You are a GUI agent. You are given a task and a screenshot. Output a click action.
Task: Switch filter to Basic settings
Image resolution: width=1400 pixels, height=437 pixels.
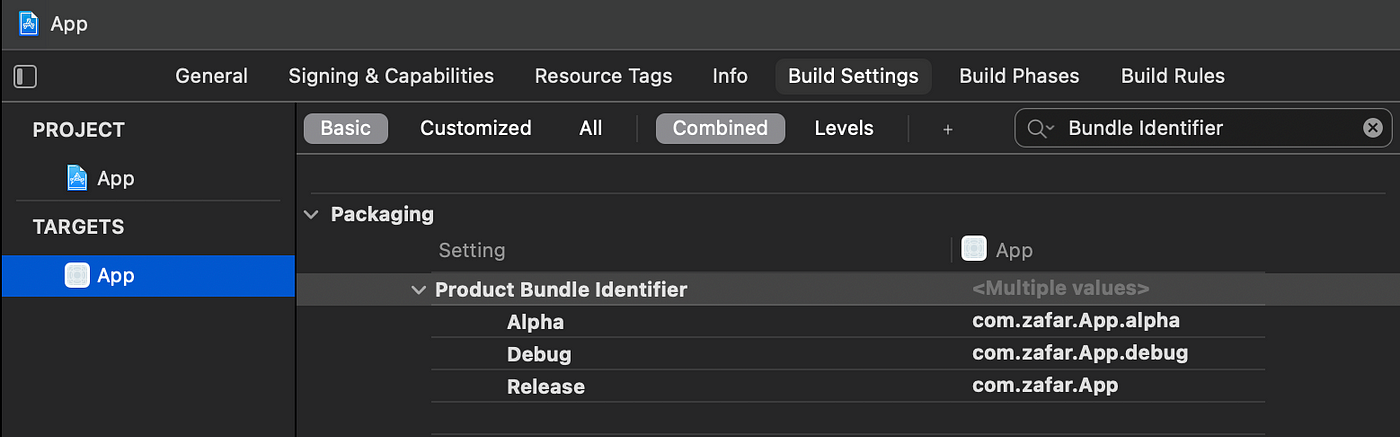(x=345, y=128)
